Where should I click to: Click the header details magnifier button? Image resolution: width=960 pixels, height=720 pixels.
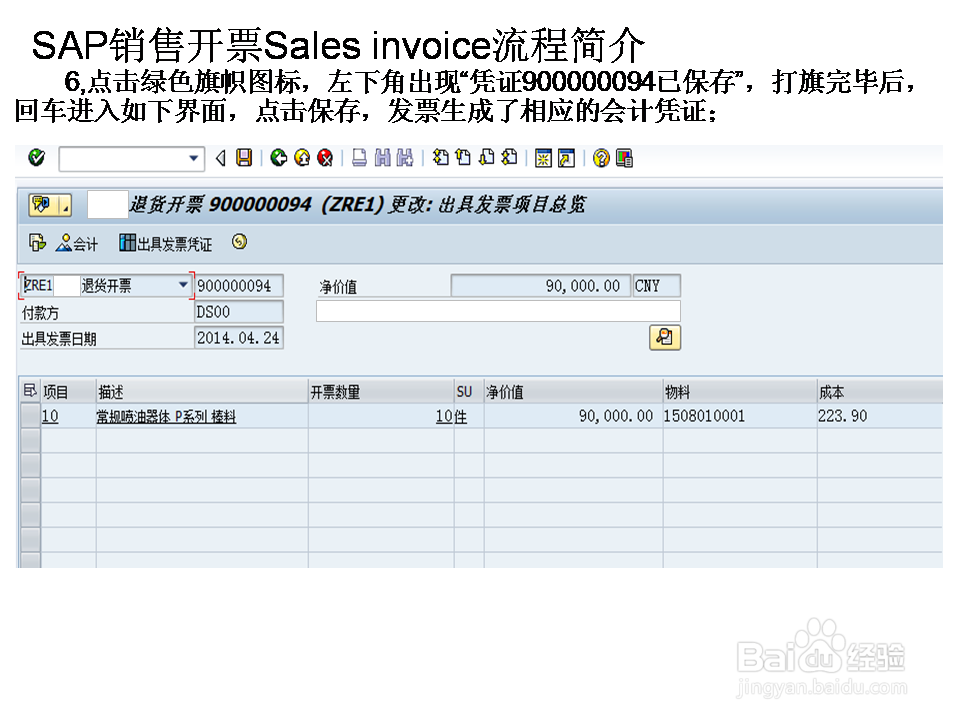coord(665,337)
